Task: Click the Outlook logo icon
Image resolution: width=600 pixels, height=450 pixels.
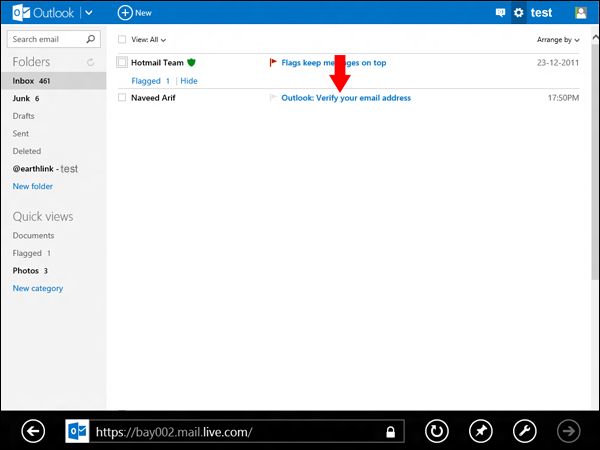Action: (21, 13)
